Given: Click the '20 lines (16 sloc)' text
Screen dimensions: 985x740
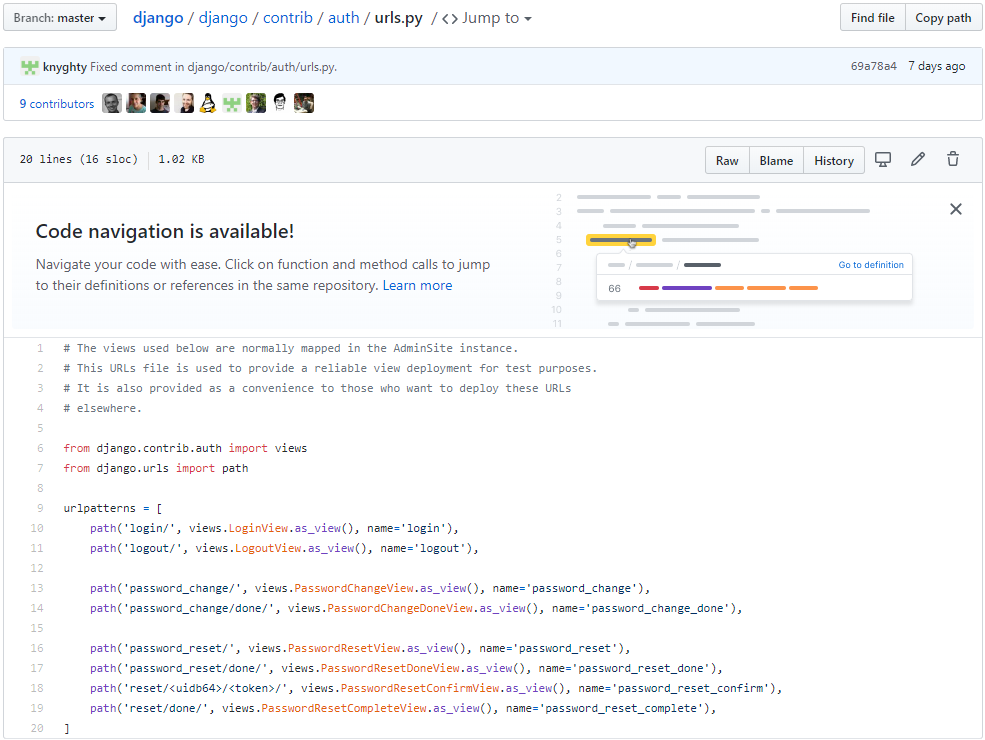Looking at the screenshot, I should click(79, 160).
